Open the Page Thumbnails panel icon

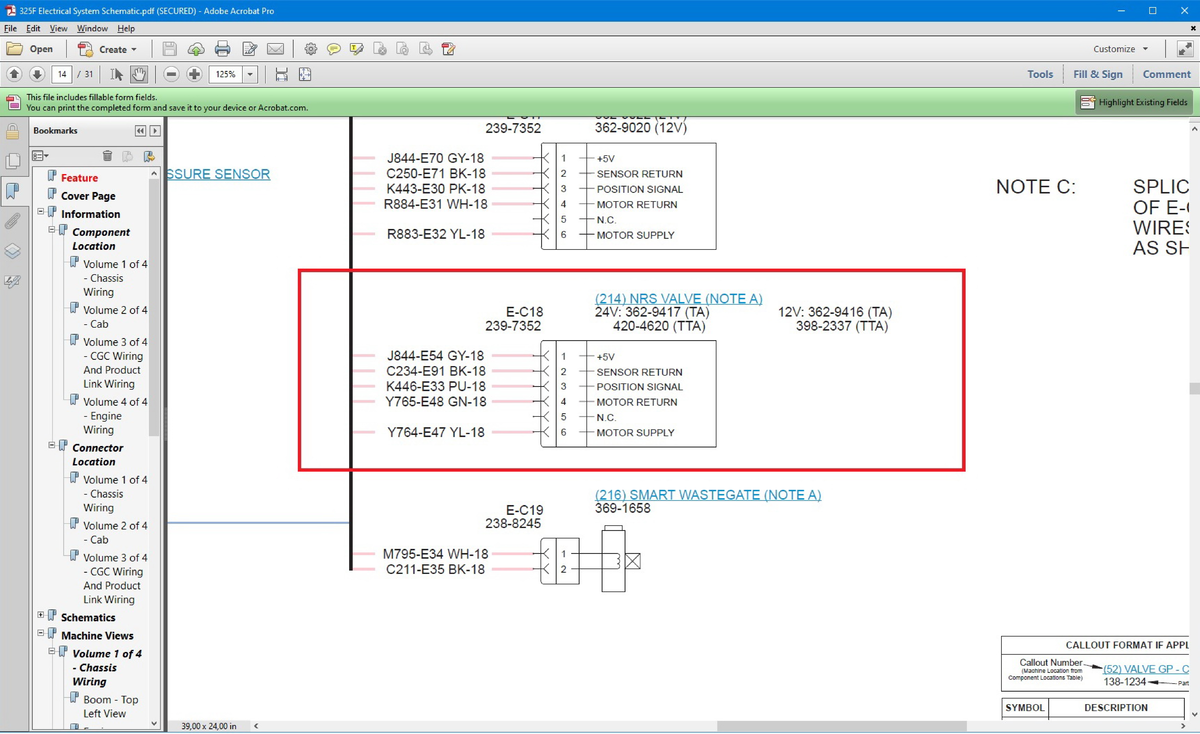click(13, 161)
